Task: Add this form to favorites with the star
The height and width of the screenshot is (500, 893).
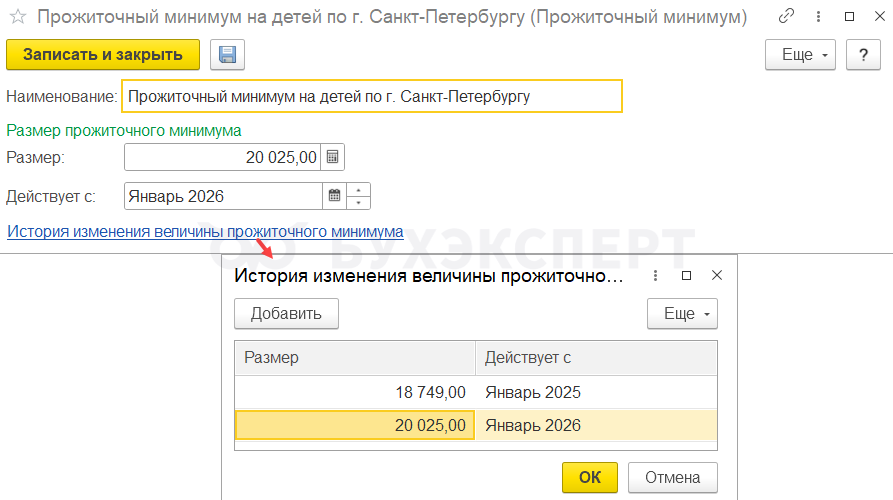Action: tap(17, 17)
